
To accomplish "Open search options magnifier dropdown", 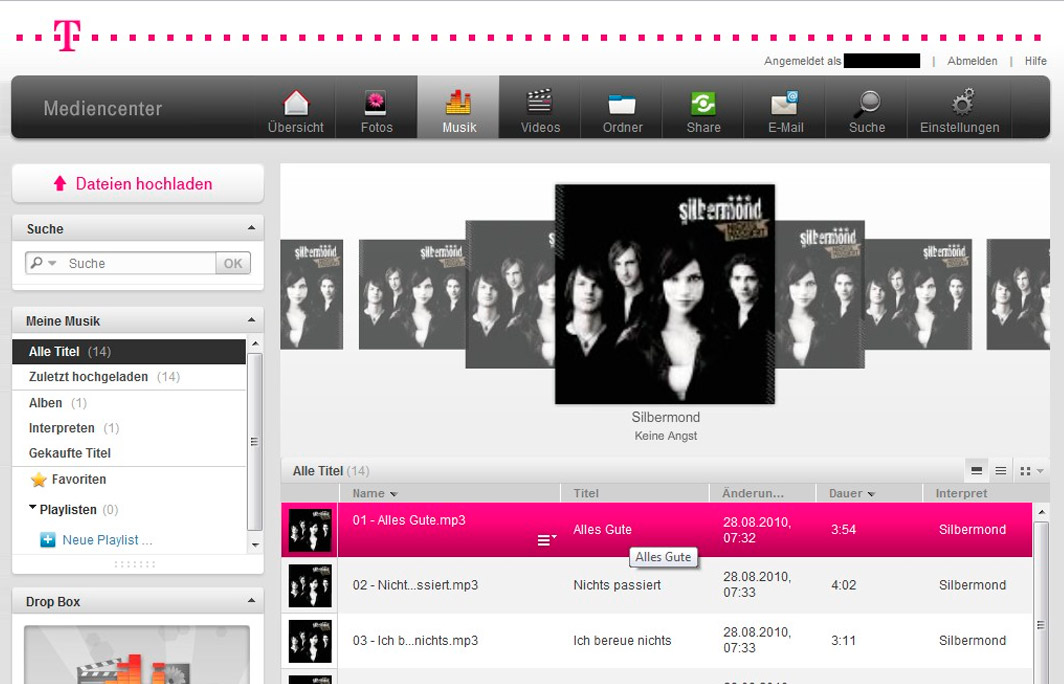I will pyautogui.click(x=42, y=263).
